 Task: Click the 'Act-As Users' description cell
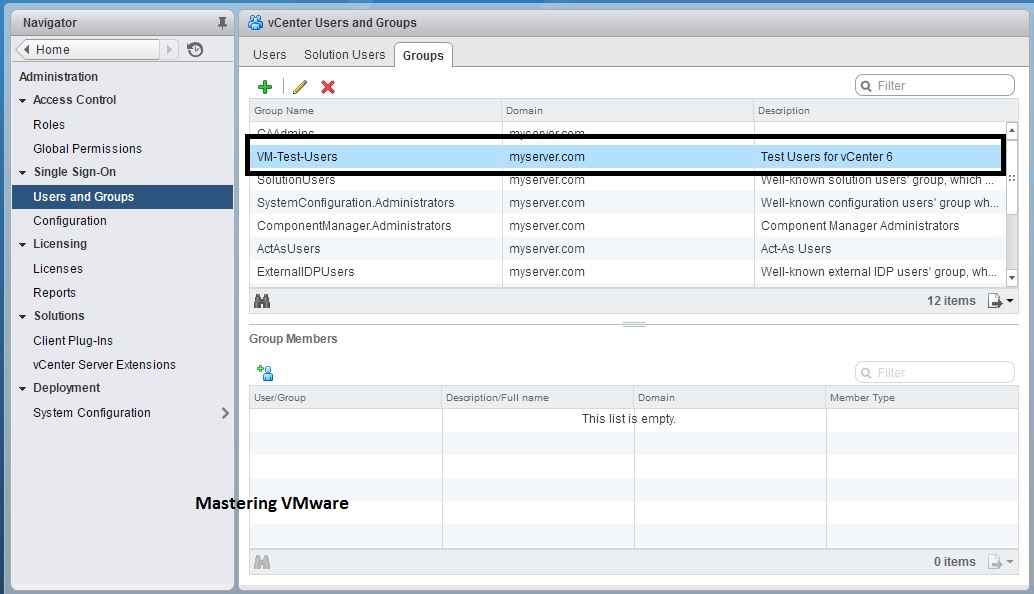click(x=796, y=249)
